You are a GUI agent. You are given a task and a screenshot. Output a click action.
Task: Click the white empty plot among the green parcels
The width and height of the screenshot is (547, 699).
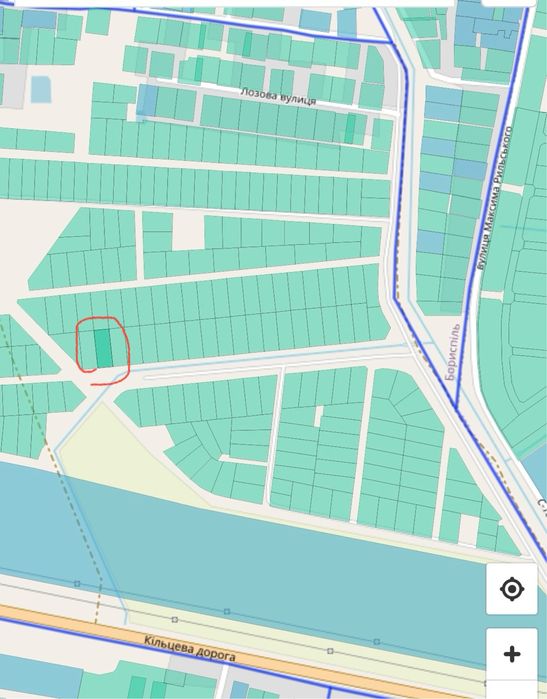pos(188,231)
